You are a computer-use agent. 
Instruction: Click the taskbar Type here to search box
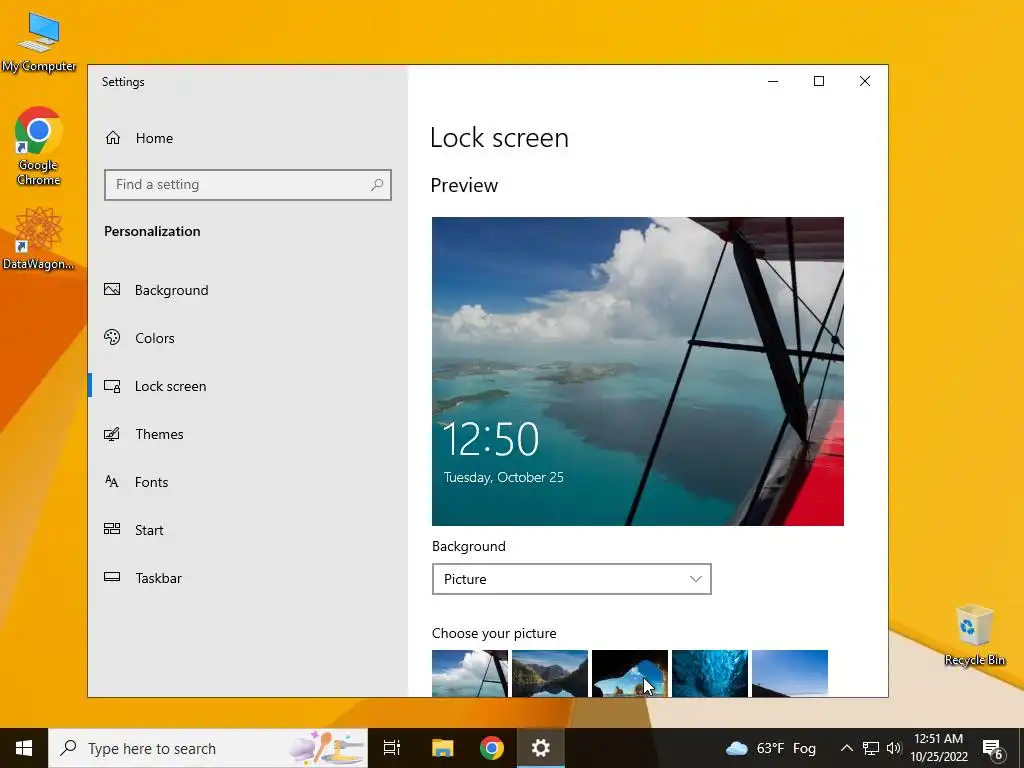(208, 748)
